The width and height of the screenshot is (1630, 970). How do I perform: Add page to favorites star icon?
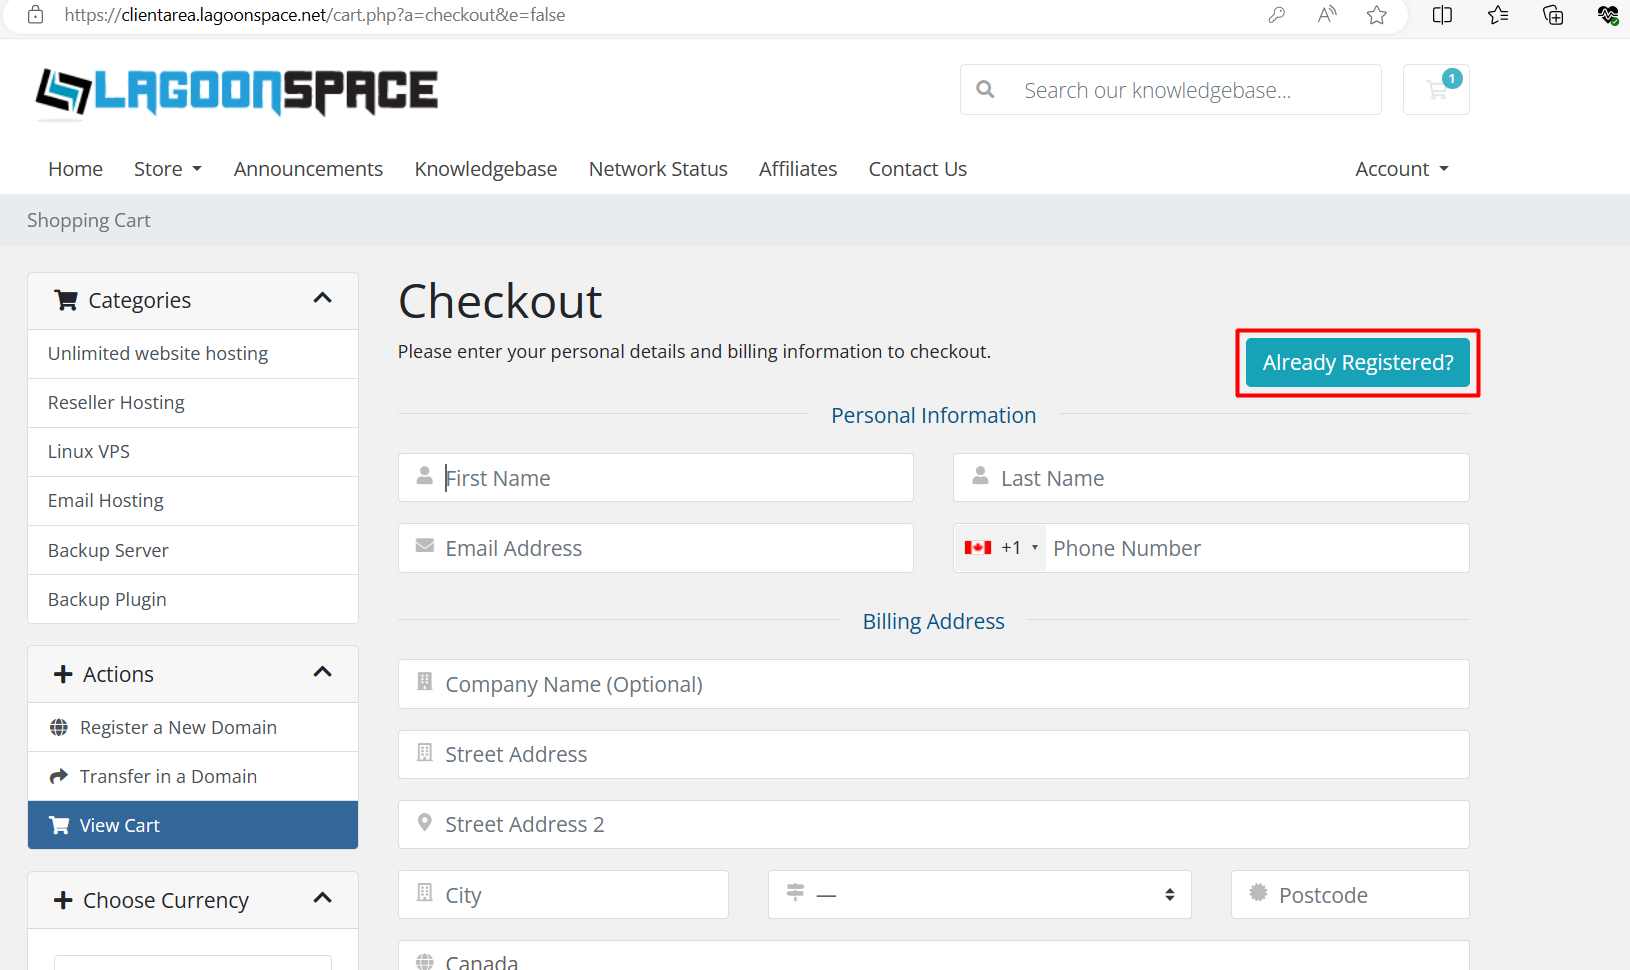coord(1377,15)
